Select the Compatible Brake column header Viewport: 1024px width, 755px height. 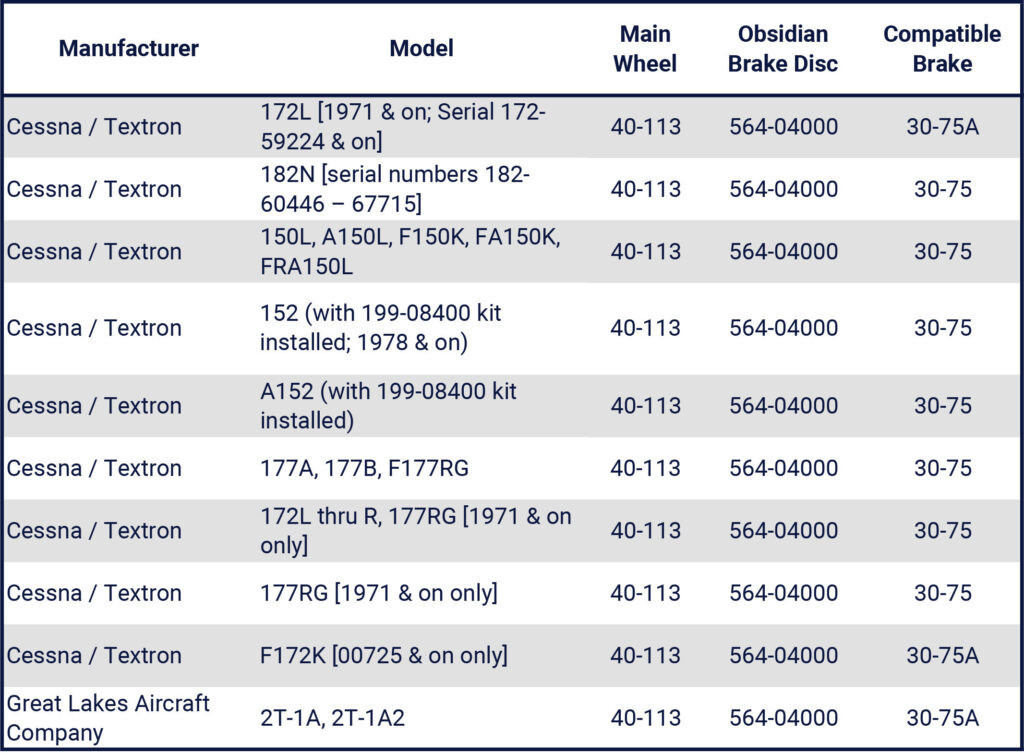coord(942,48)
